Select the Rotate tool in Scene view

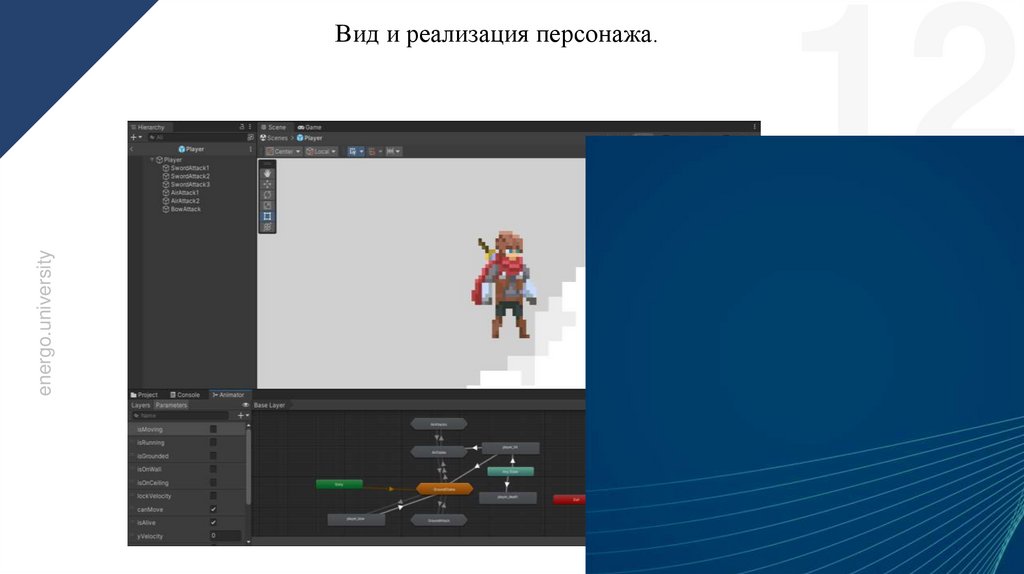click(267, 195)
